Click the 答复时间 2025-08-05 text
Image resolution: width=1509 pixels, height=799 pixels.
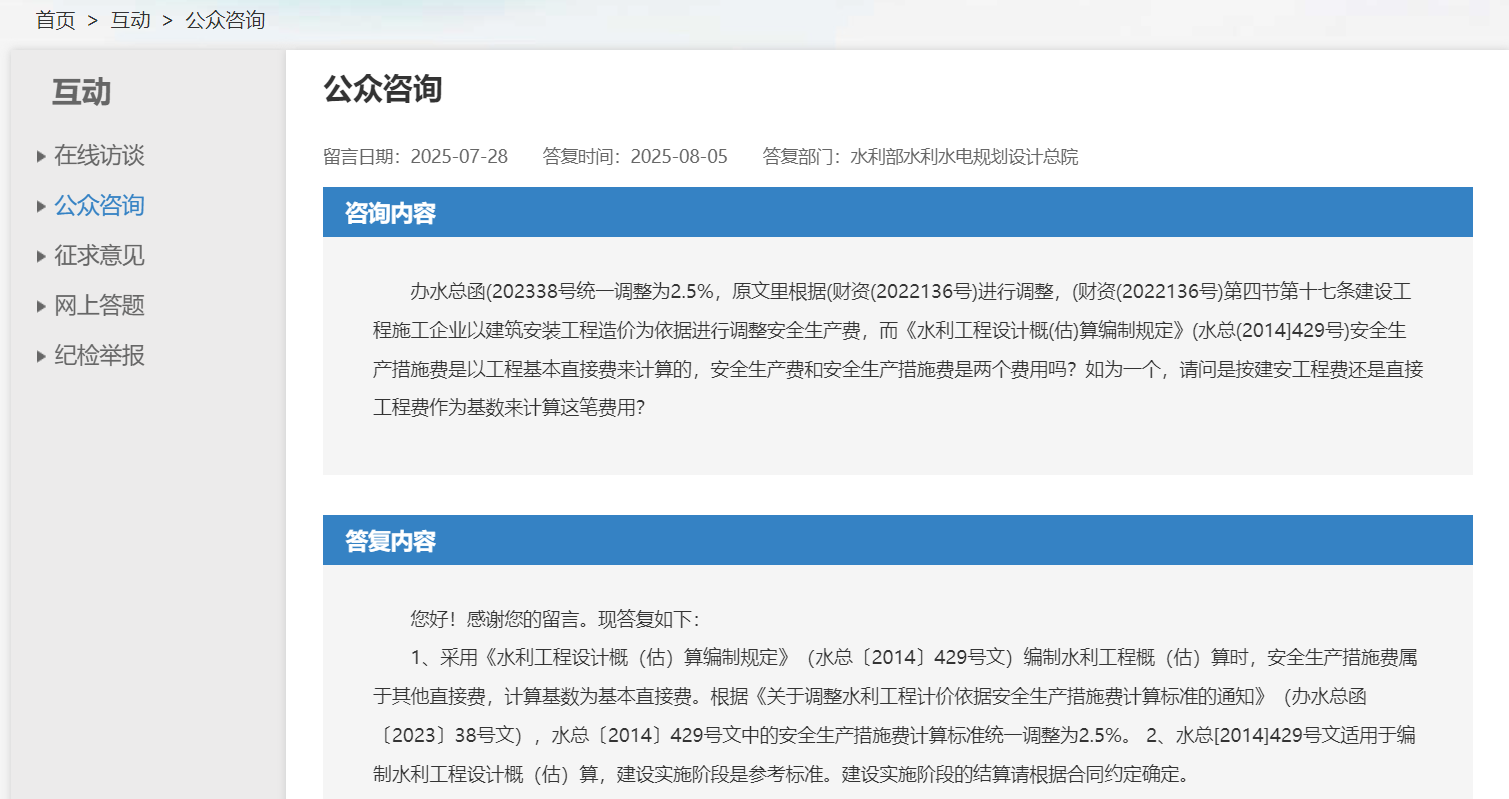point(635,157)
